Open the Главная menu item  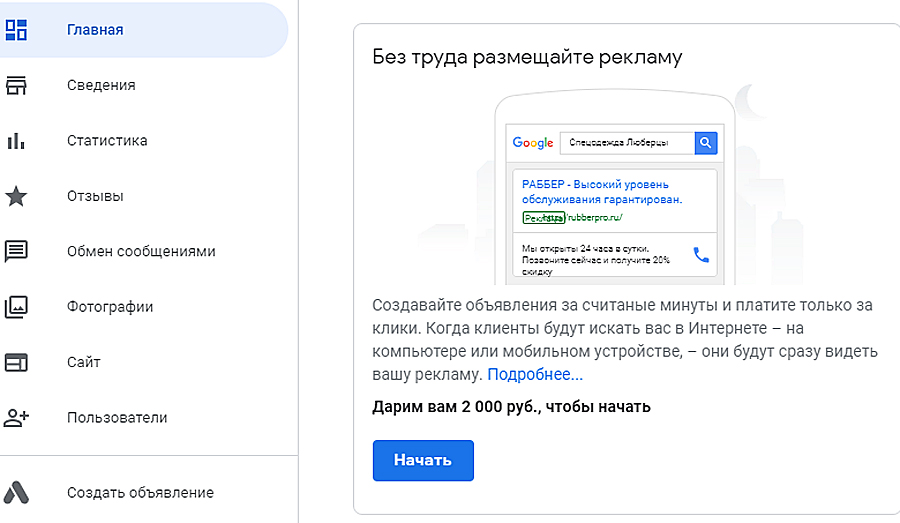95,29
